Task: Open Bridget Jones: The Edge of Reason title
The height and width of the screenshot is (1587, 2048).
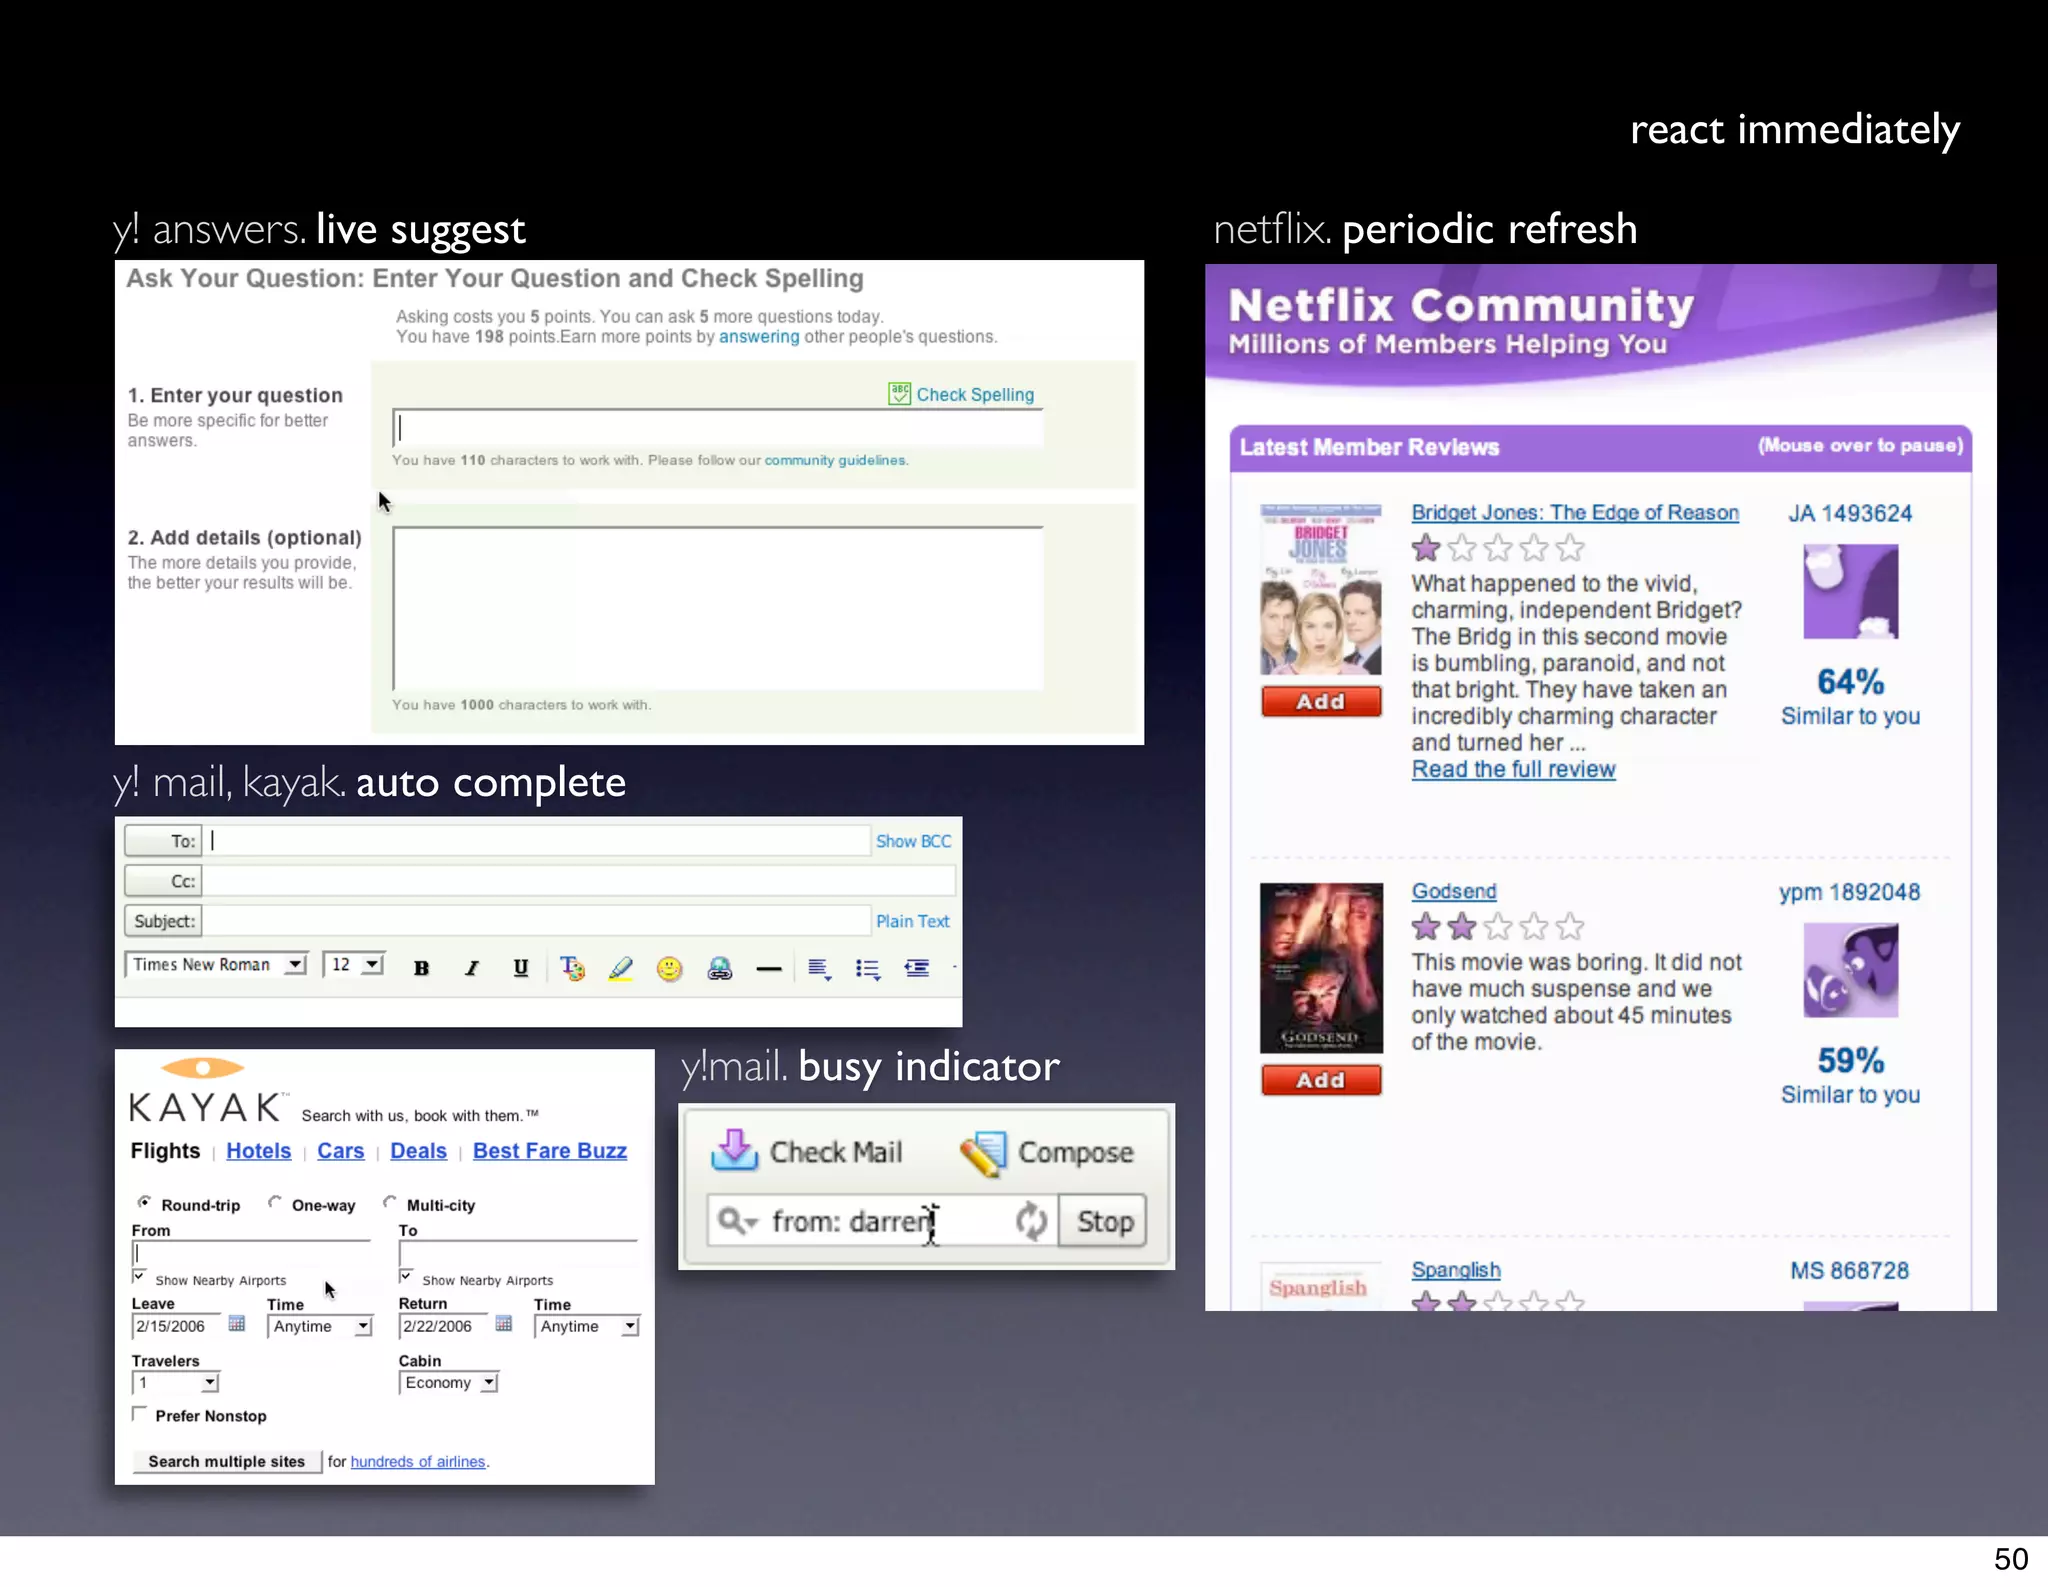Action: point(1575,512)
